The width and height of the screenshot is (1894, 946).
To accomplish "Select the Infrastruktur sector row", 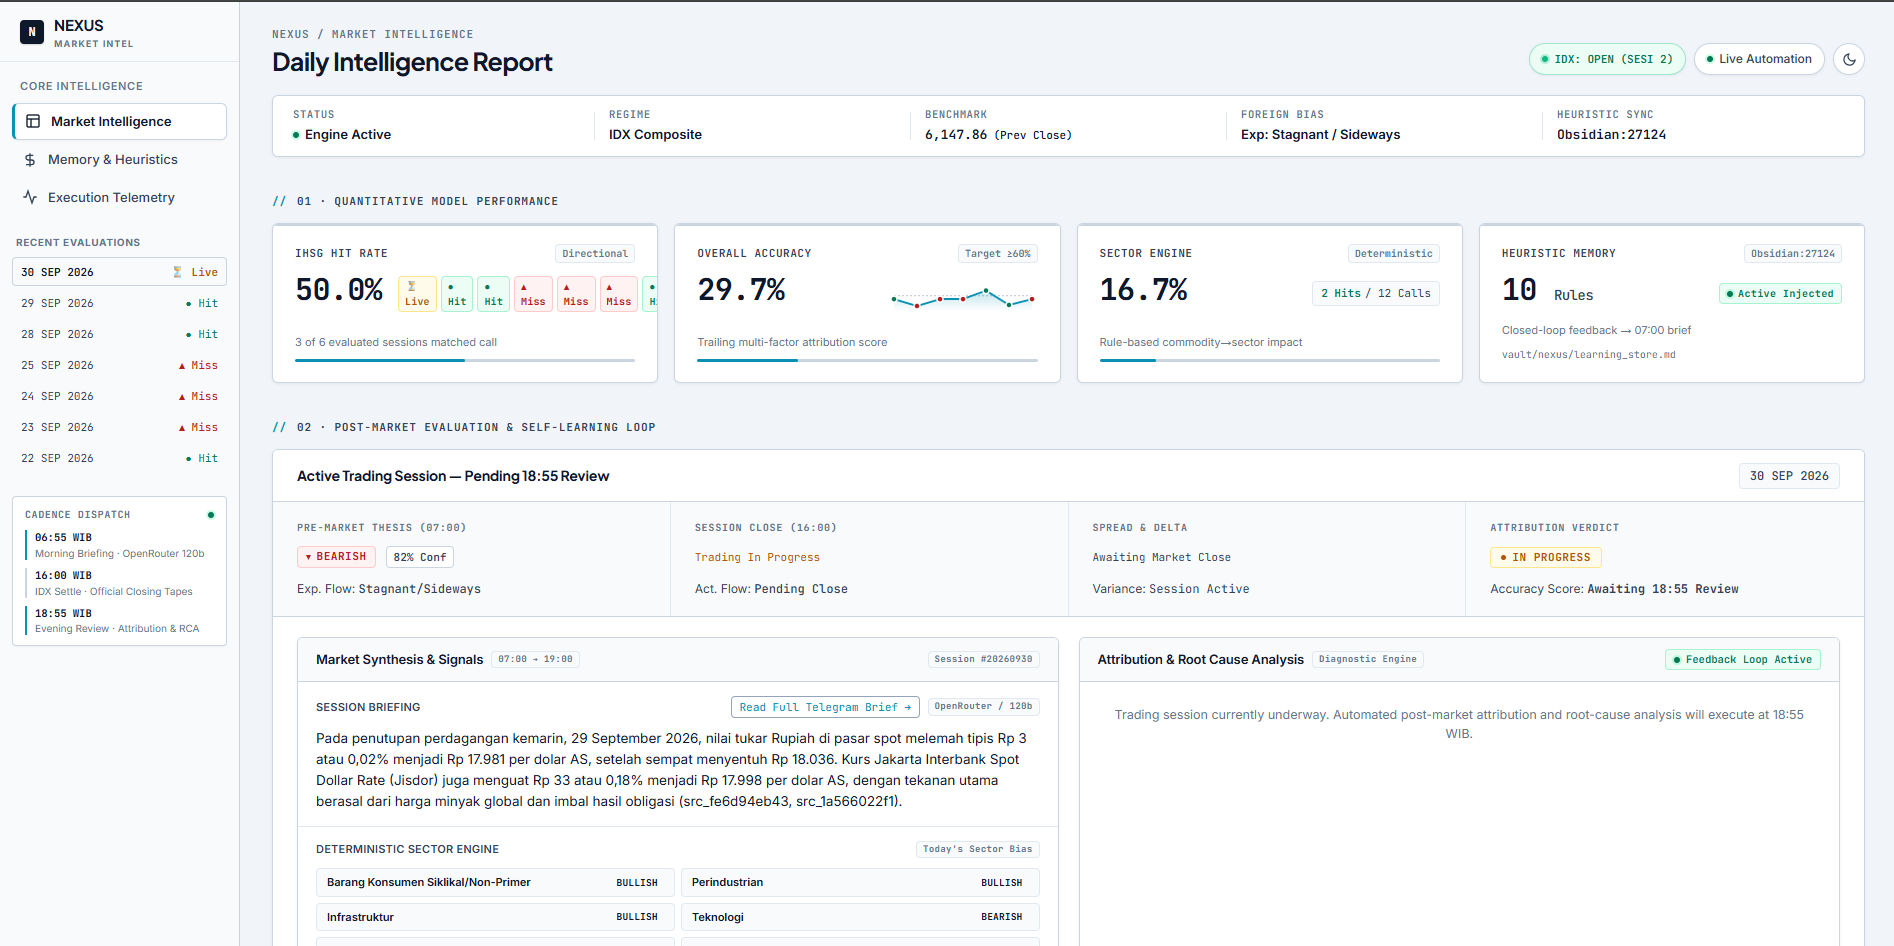I will (x=495, y=917).
